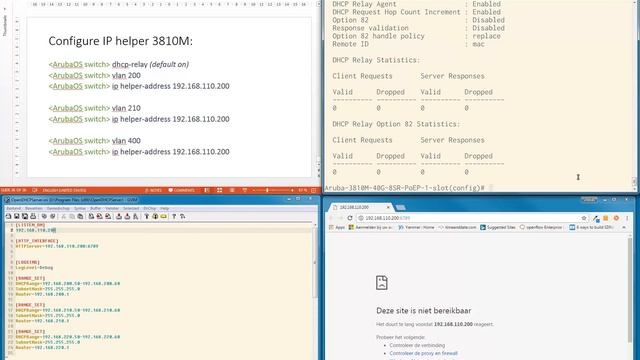The image size is (640, 360).
Task: Switch to Reading view in PowerPoint
Action: coord(232,191)
